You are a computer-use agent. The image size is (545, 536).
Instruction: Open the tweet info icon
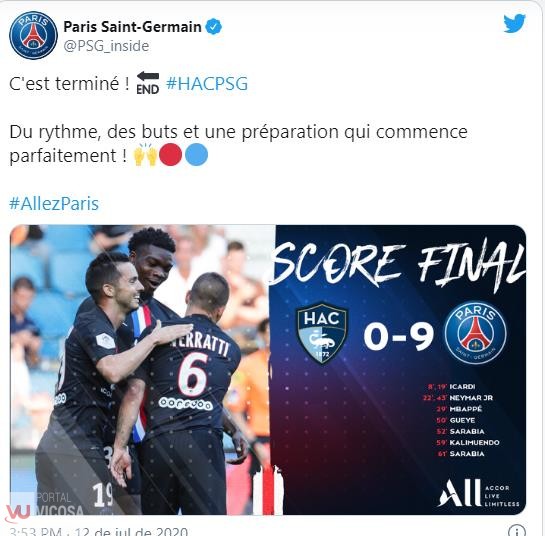pyautogui.click(x=517, y=530)
